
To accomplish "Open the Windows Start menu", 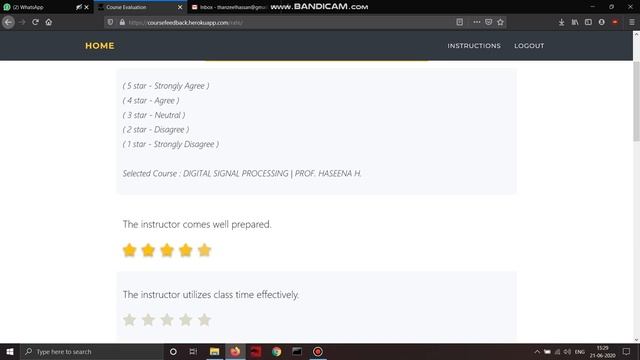I will [x=10, y=351].
